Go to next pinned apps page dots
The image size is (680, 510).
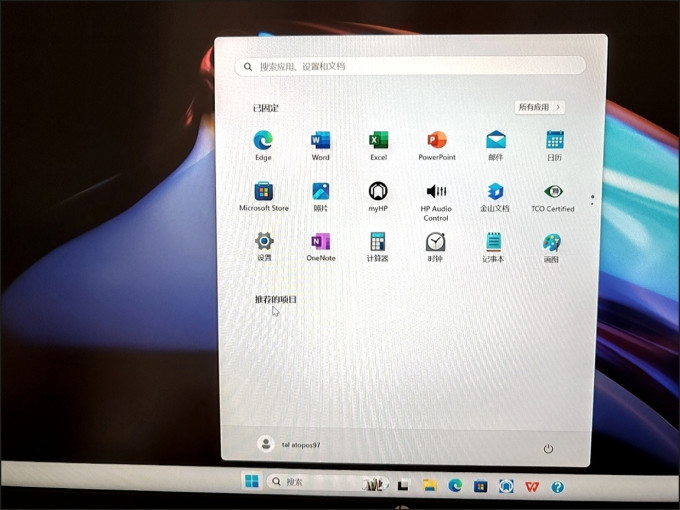point(592,200)
